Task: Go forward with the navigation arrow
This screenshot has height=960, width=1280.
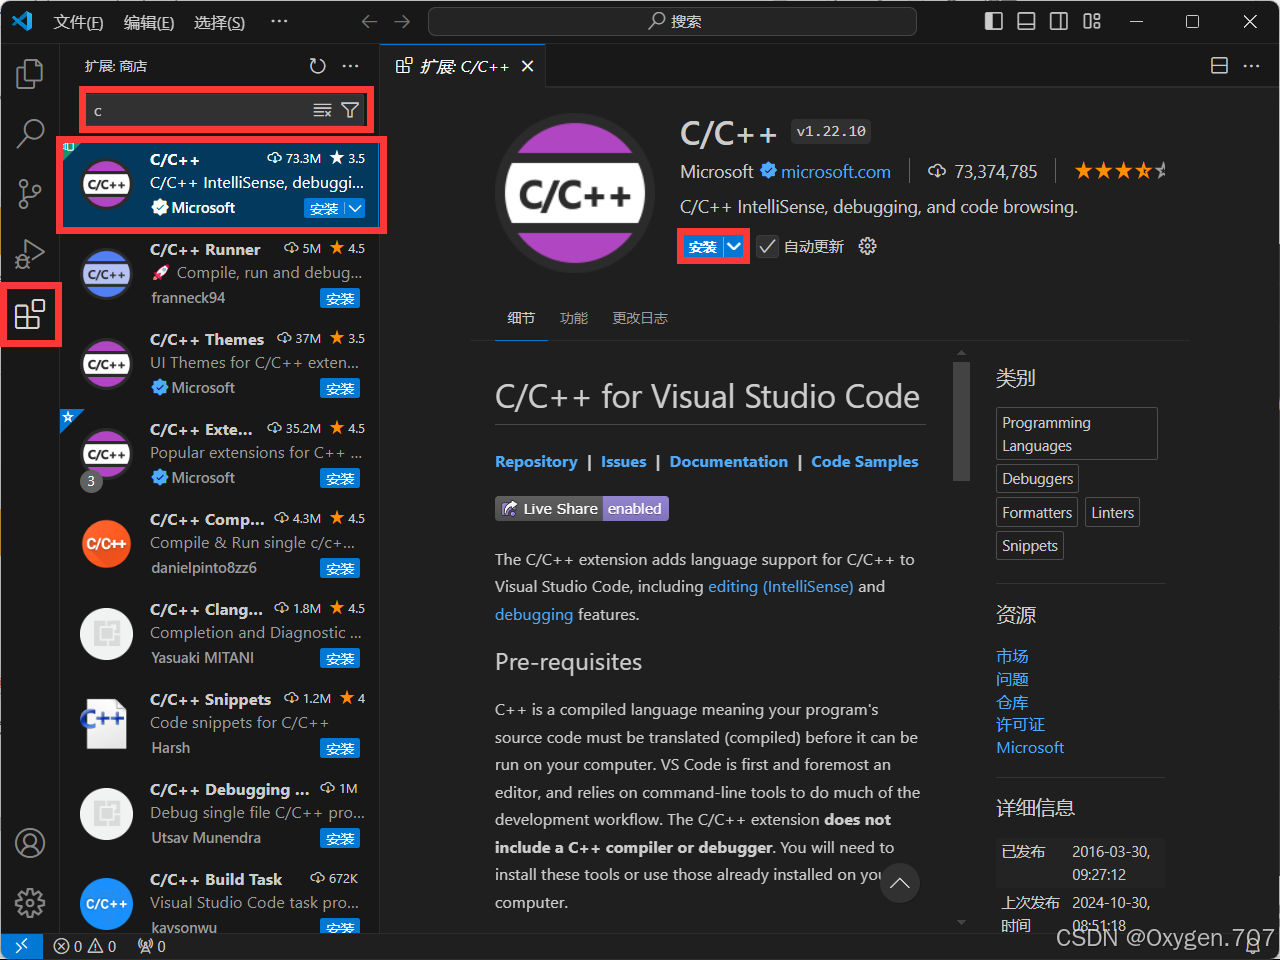Action: [x=402, y=22]
